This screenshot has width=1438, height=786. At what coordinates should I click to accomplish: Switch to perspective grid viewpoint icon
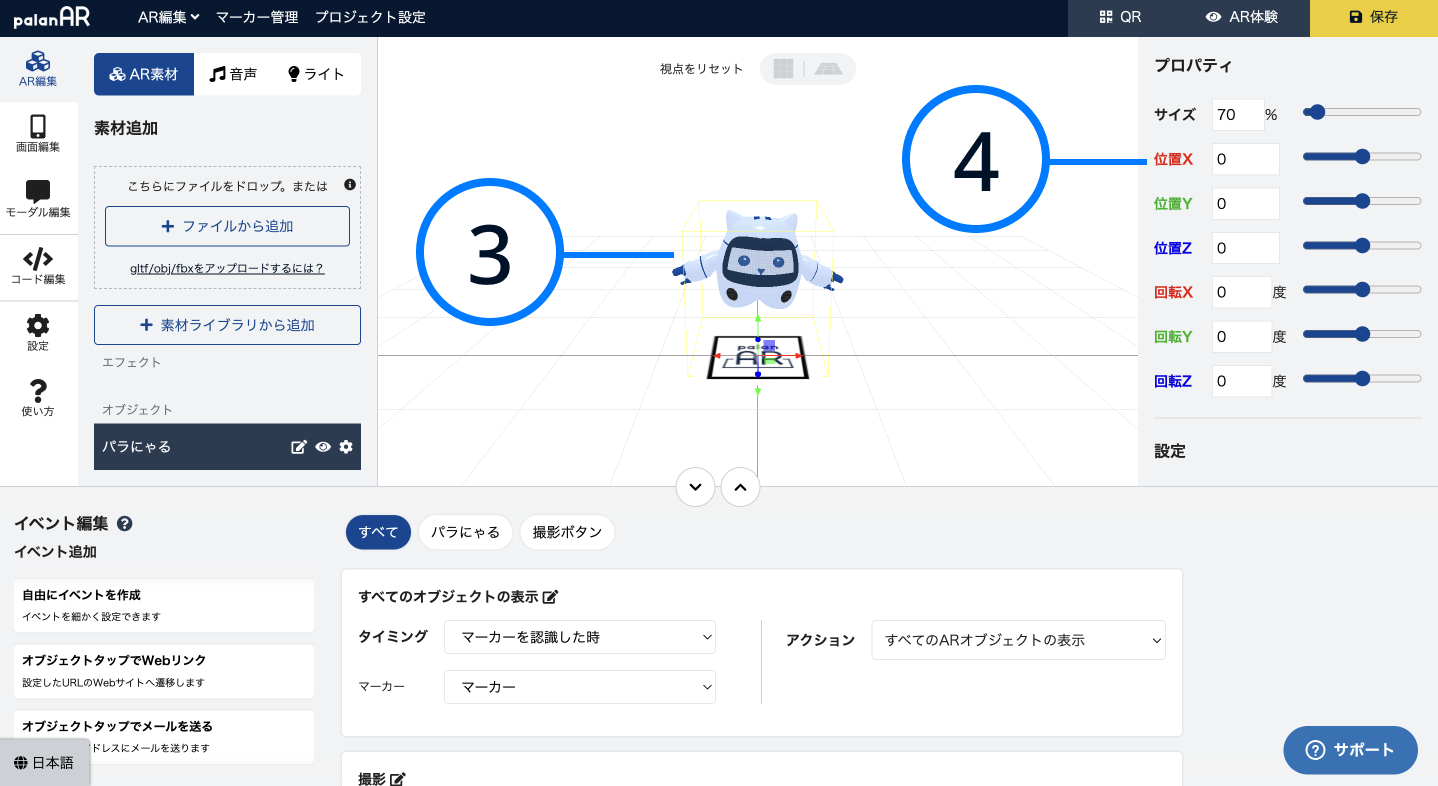[828, 69]
